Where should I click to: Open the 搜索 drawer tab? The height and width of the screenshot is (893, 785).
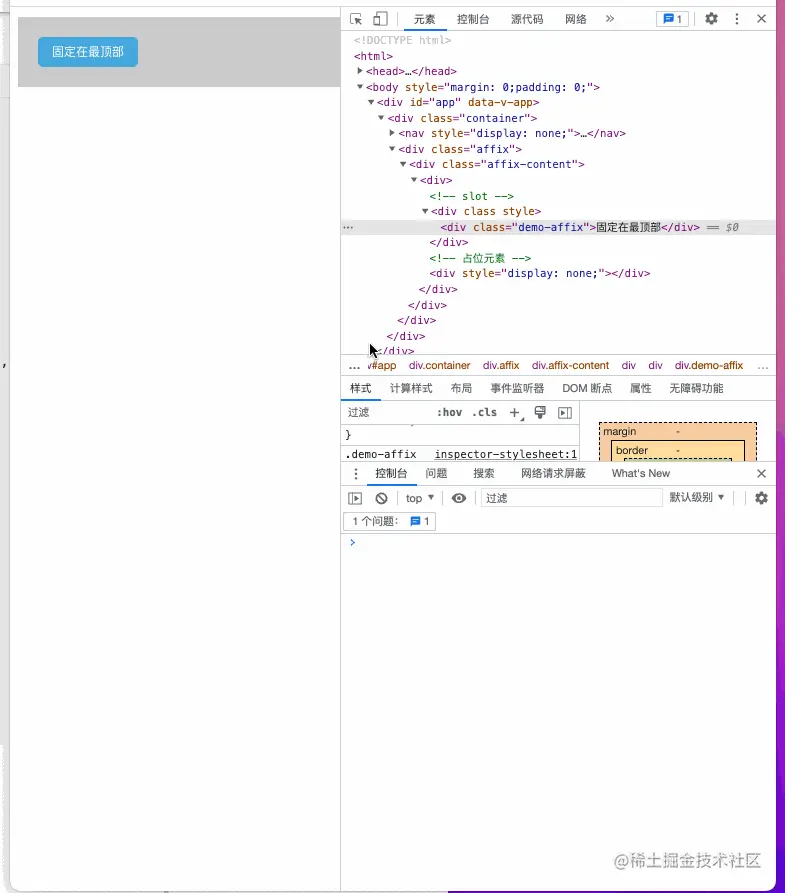[484, 473]
